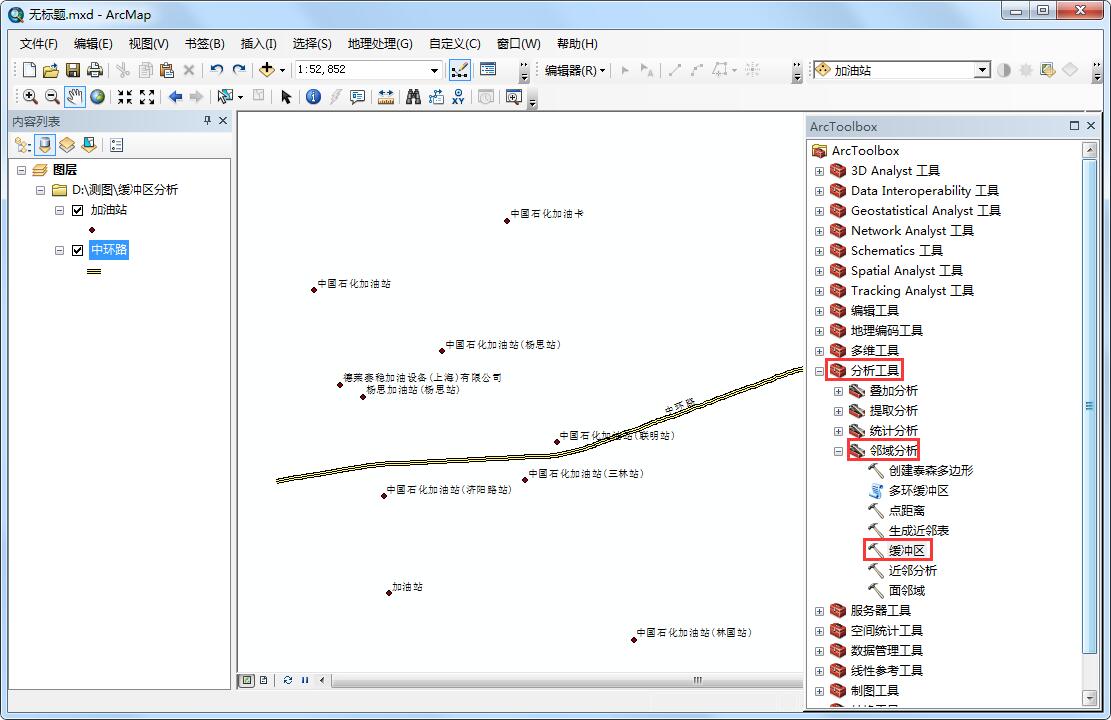Expand the Spatial Analyst 工具 toolbox
Image resolution: width=1111 pixels, height=720 pixels.
tap(819, 271)
